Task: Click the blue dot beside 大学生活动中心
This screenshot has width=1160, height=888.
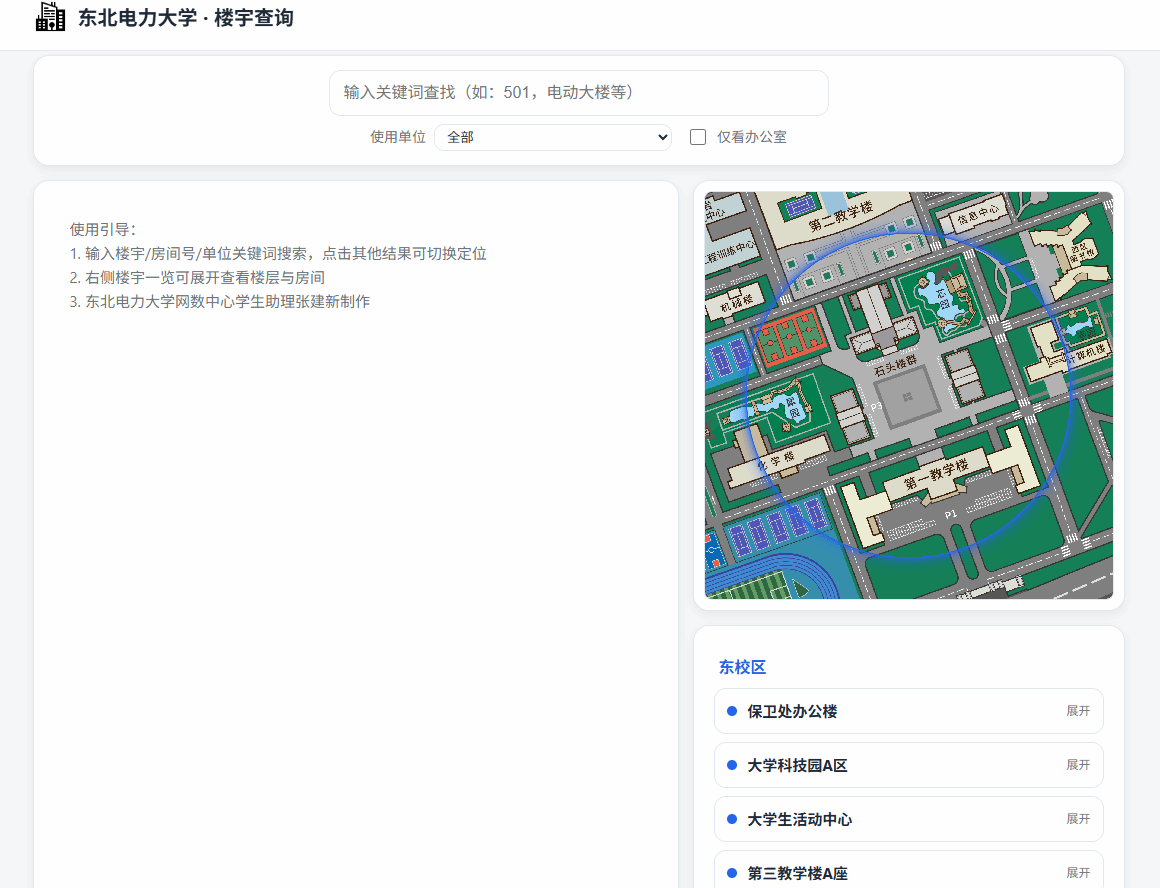Action: (x=732, y=819)
